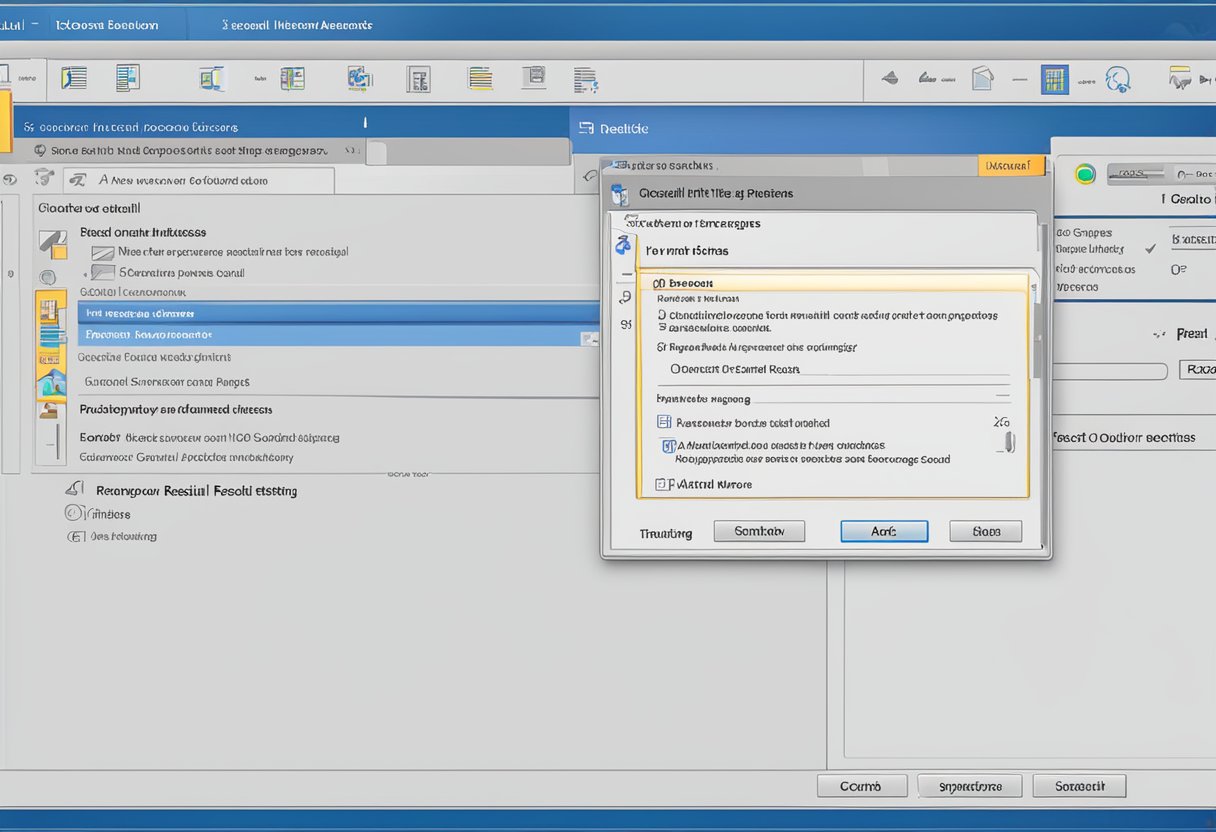
Task: Select the new email message icon on toolbar
Action: [73, 77]
